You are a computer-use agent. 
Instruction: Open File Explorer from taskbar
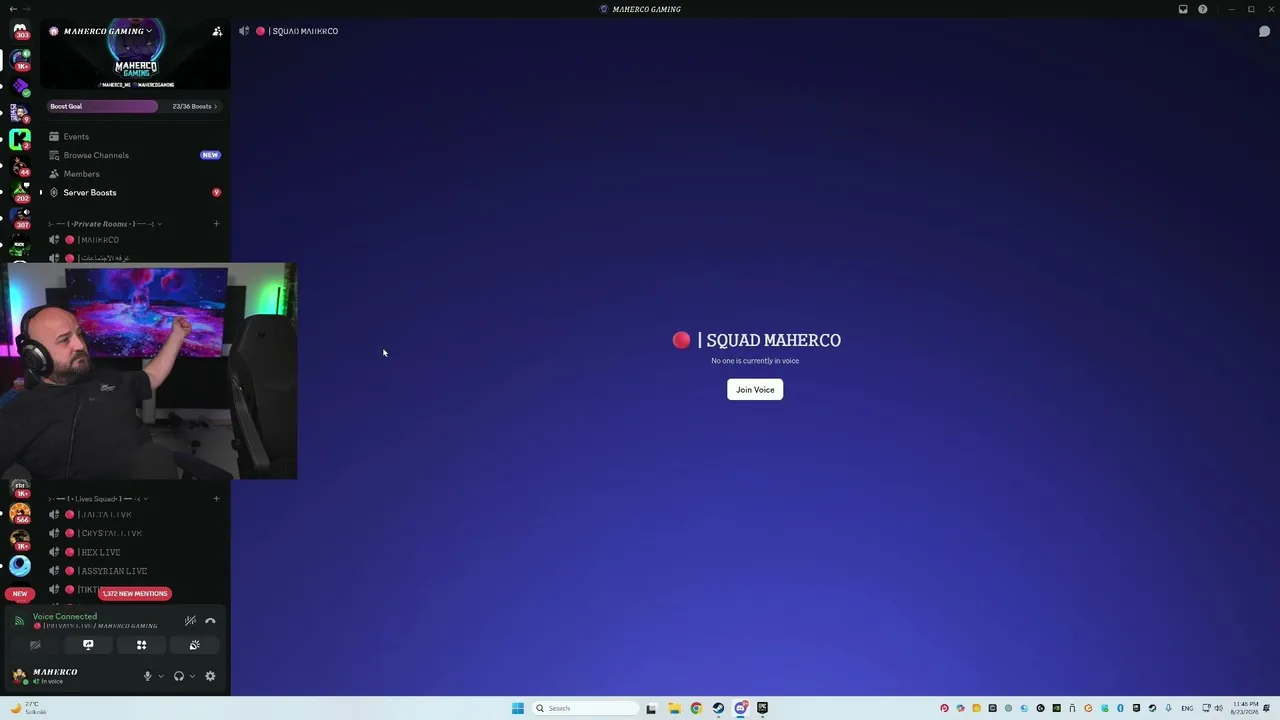pyautogui.click(x=673, y=708)
